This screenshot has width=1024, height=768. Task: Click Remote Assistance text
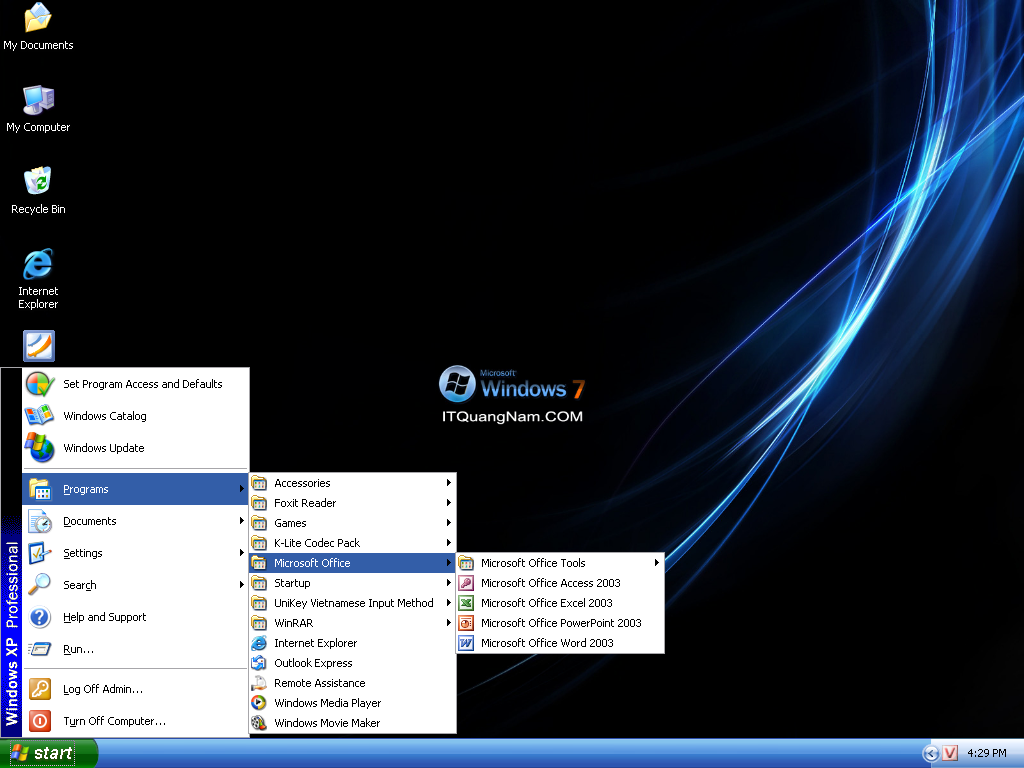pyautogui.click(x=320, y=683)
